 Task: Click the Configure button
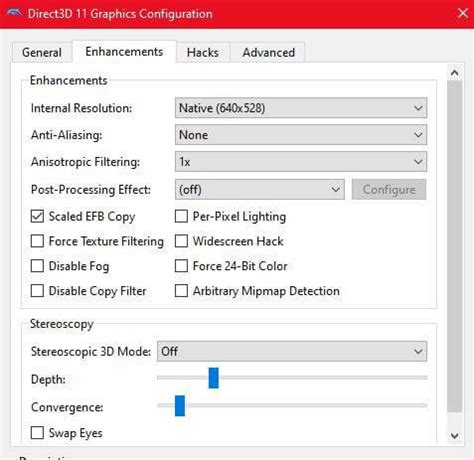pyautogui.click(x=389, y=190)
